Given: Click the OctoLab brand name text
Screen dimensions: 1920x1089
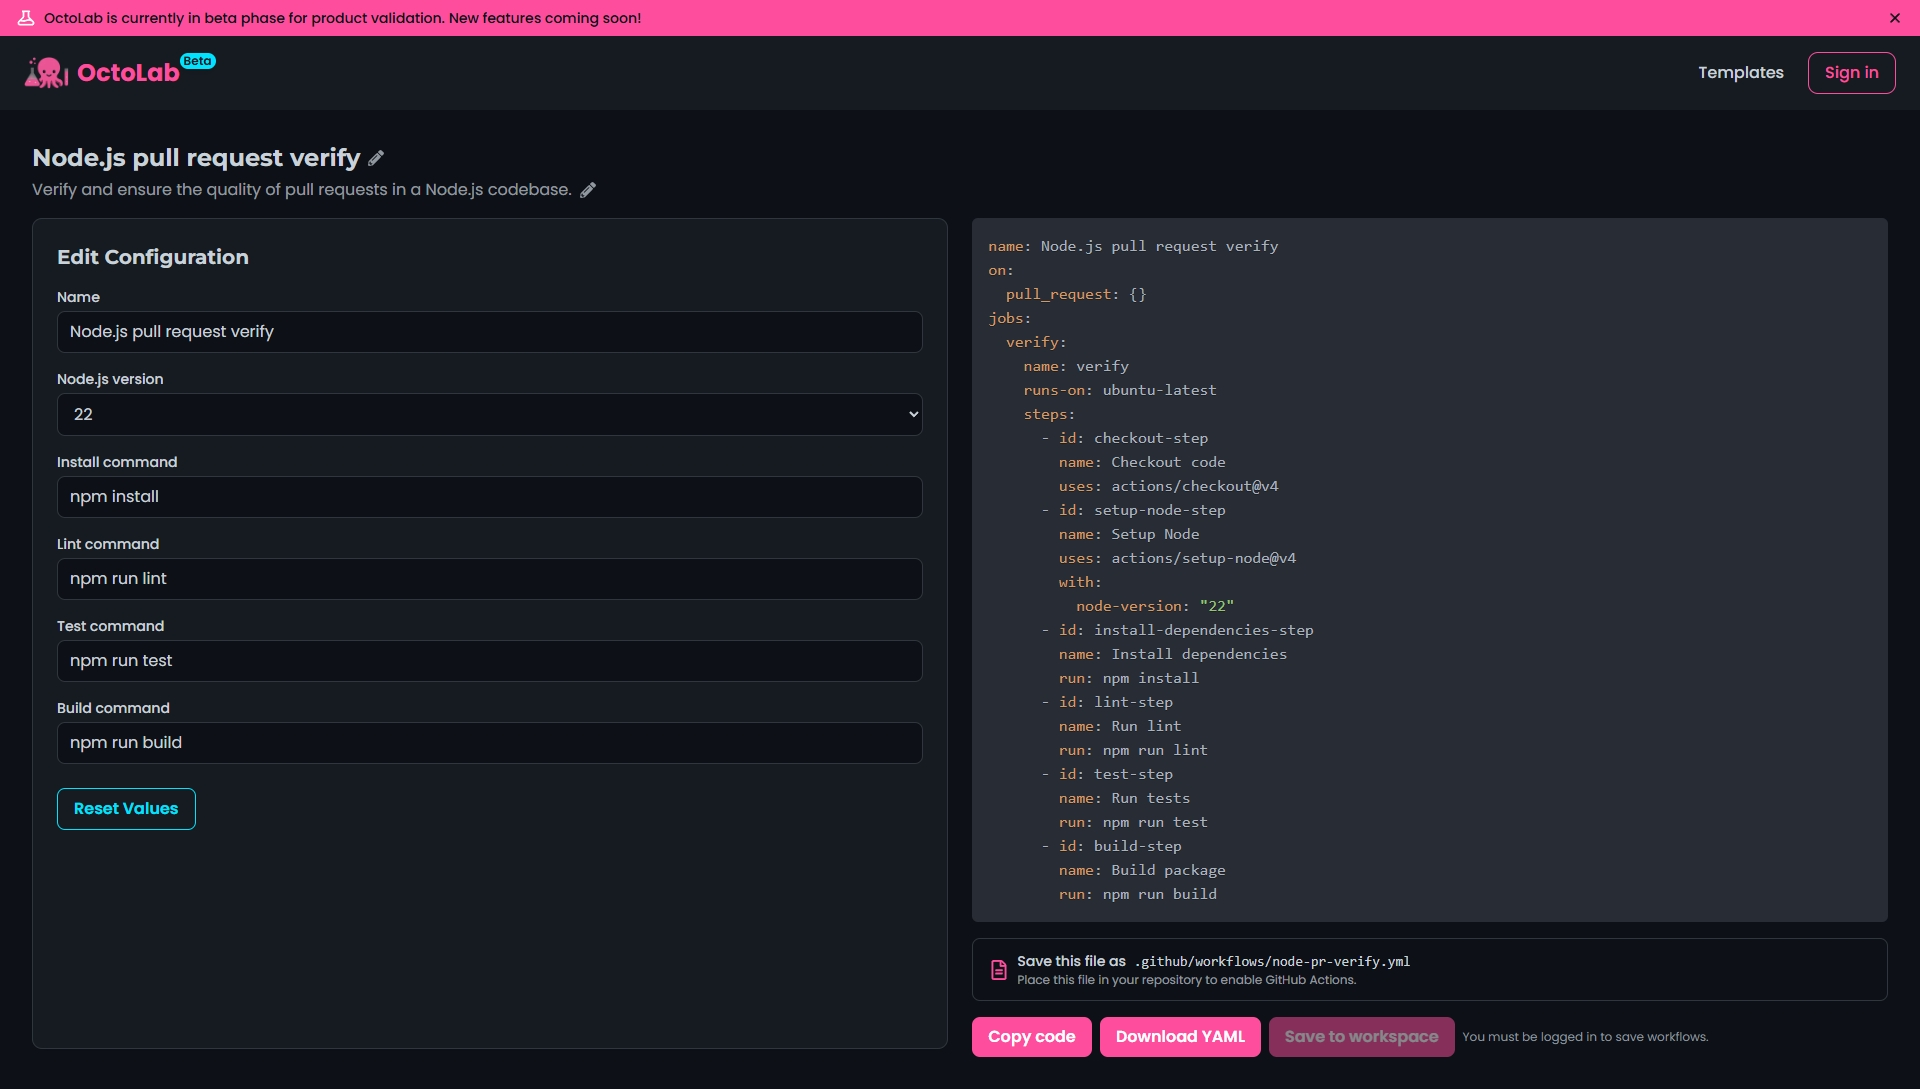Looking at the screenshot, I should coord(128,73).
